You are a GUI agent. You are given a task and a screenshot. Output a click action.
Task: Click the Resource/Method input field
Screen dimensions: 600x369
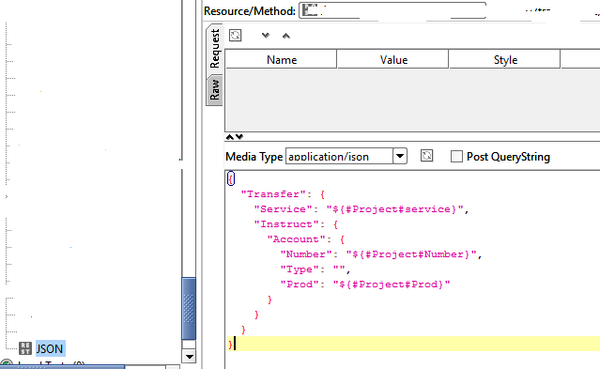[x=393, y=11]
